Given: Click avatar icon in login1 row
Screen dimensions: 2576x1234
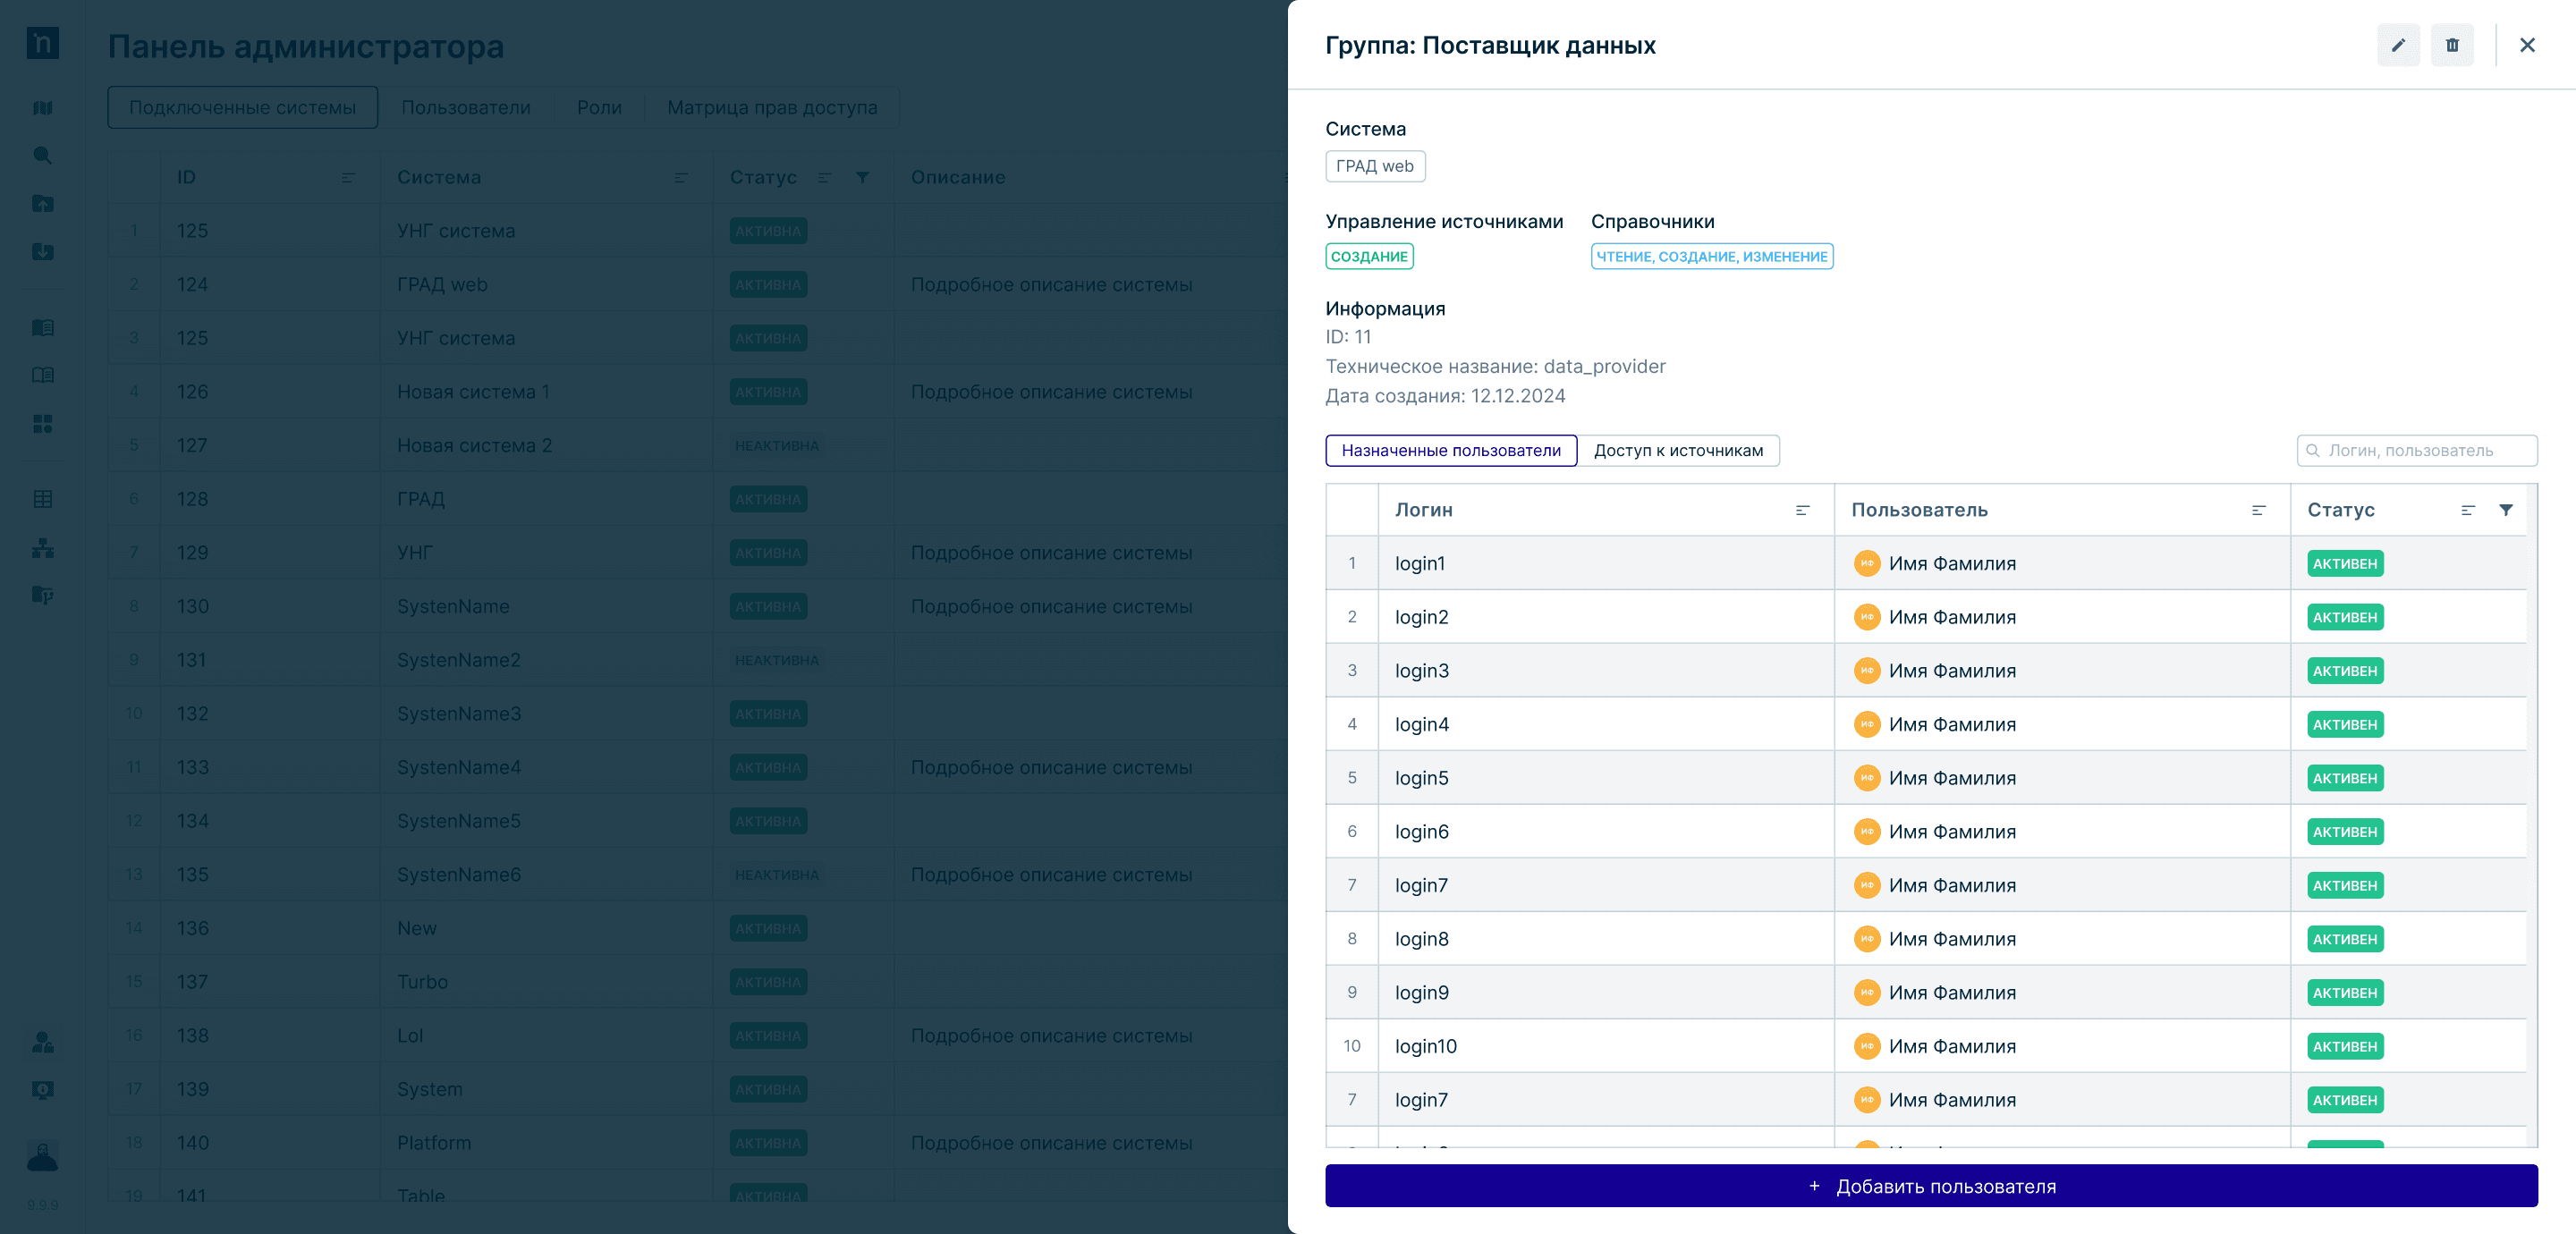Looking at the screenshot, I should pos(1866,563).
